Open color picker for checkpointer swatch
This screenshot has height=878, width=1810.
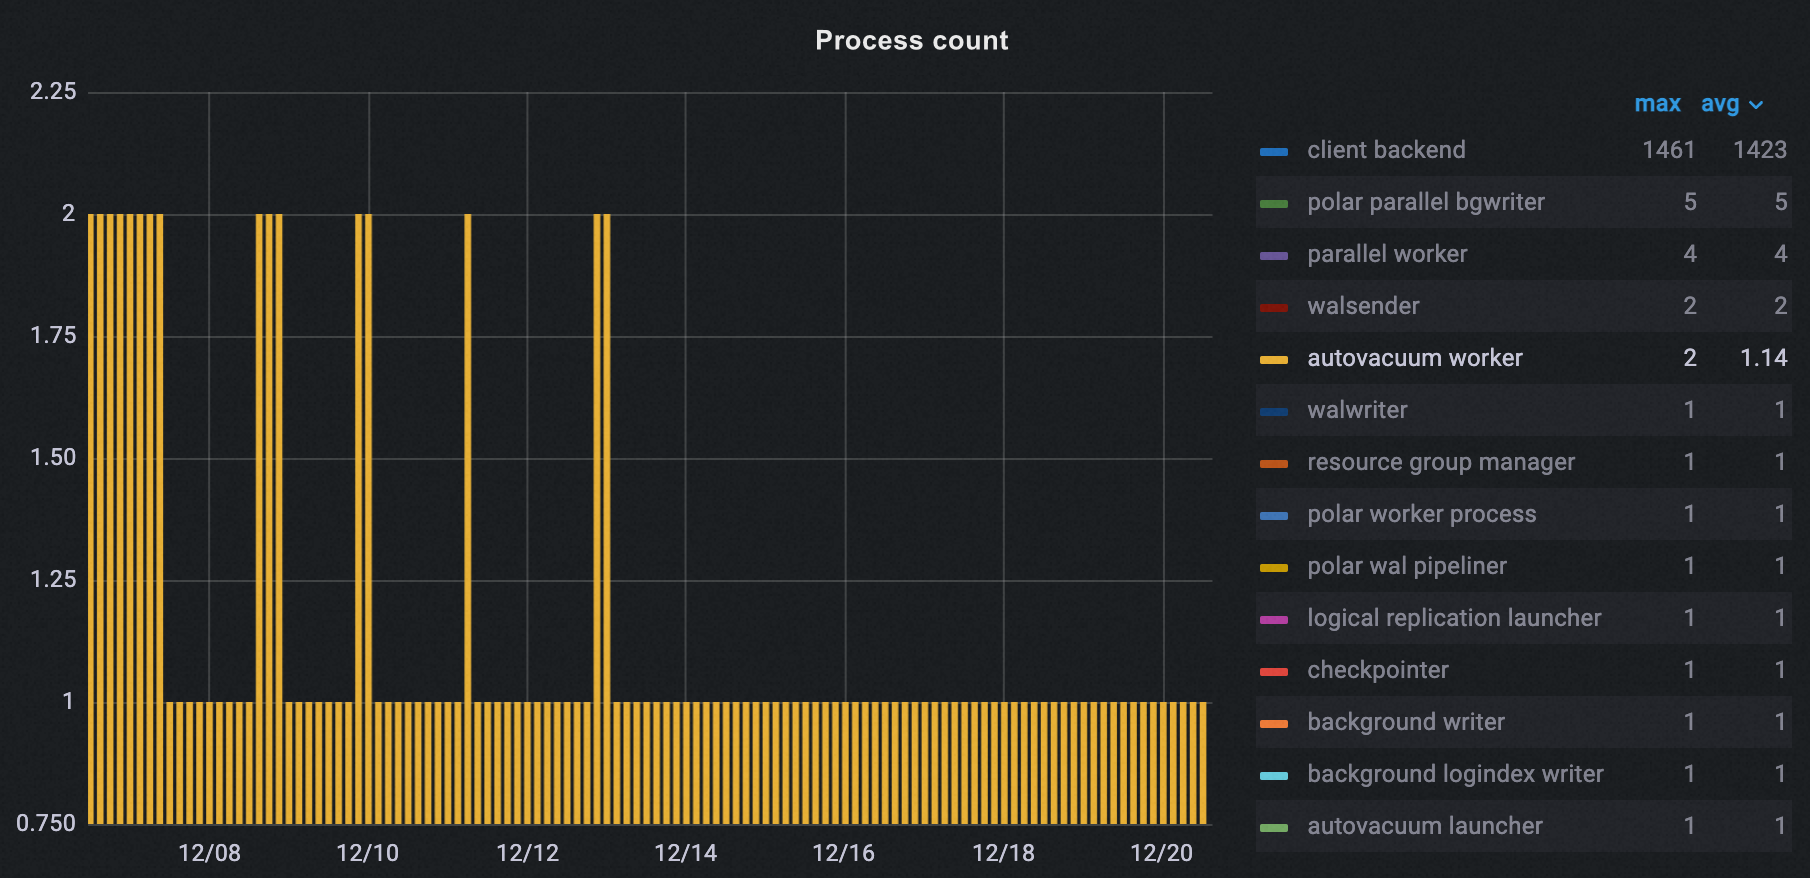(1274, 672)
